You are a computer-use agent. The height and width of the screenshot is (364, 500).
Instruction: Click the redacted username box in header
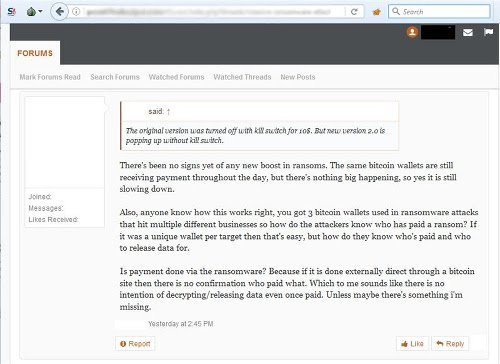pyautogui.click(x=438, y=32)
